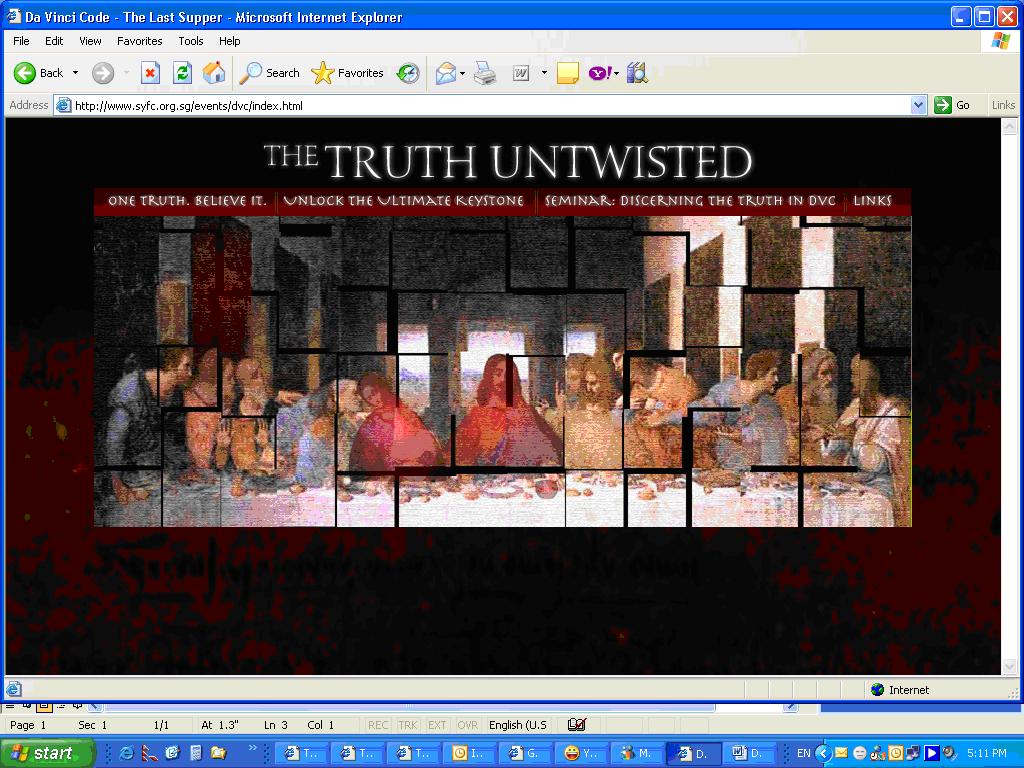Screen dimensions: 1024x768
Task: Open the Search pane with magnifier icon
Action: [x=269, y=73]
